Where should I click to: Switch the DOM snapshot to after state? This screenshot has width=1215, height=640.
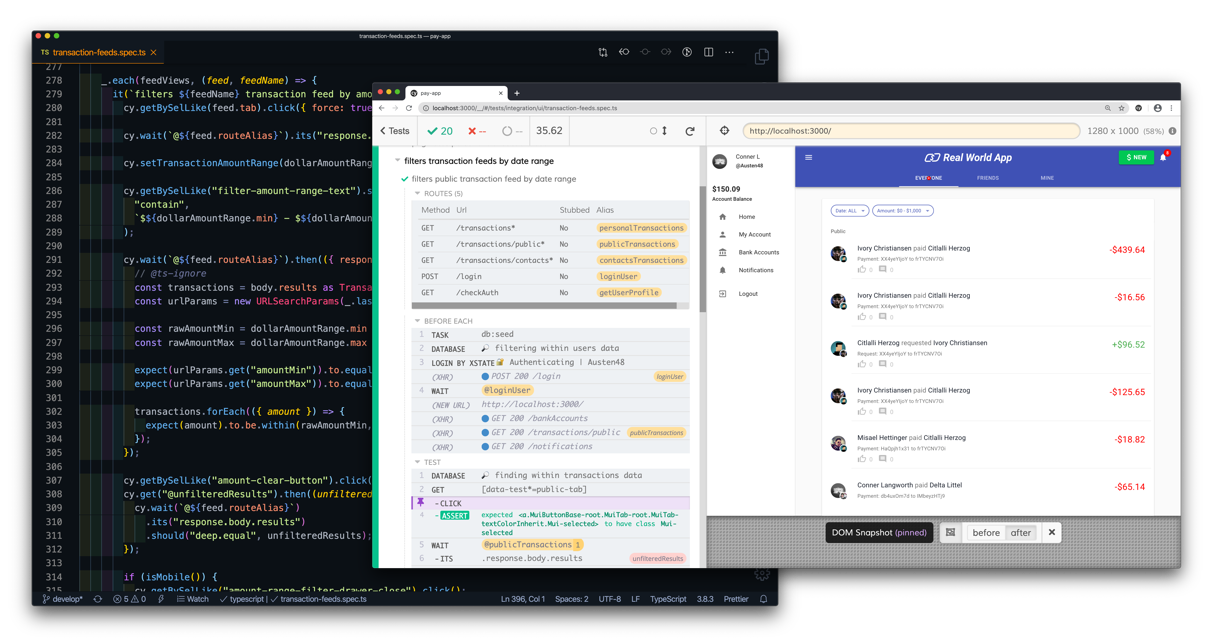click(1021, 532)
